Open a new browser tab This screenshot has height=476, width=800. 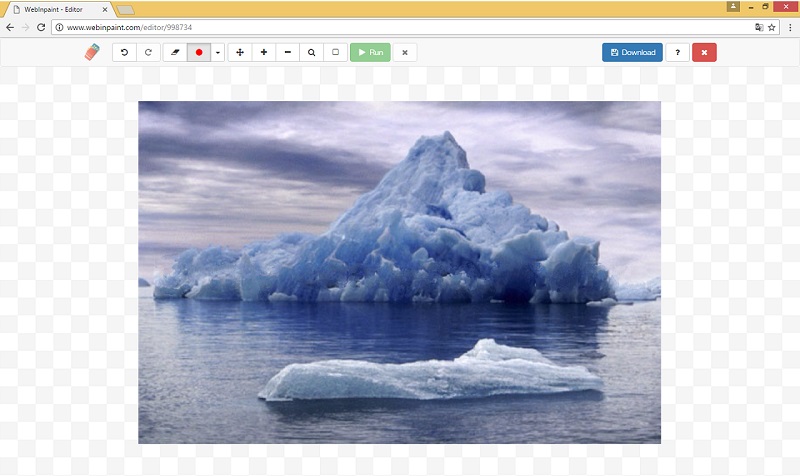126,10
